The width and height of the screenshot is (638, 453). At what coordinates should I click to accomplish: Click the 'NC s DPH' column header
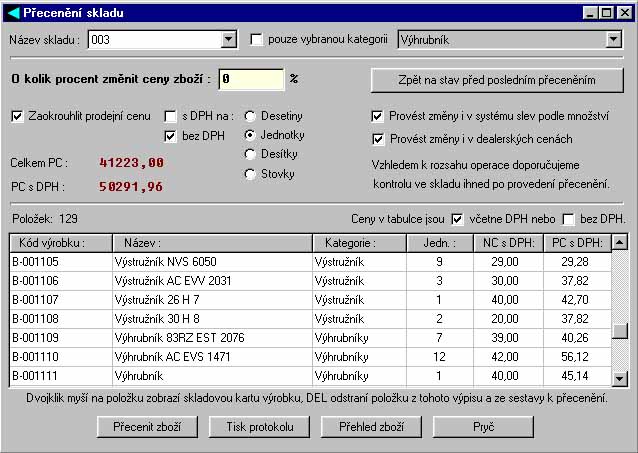click(509, 243)
